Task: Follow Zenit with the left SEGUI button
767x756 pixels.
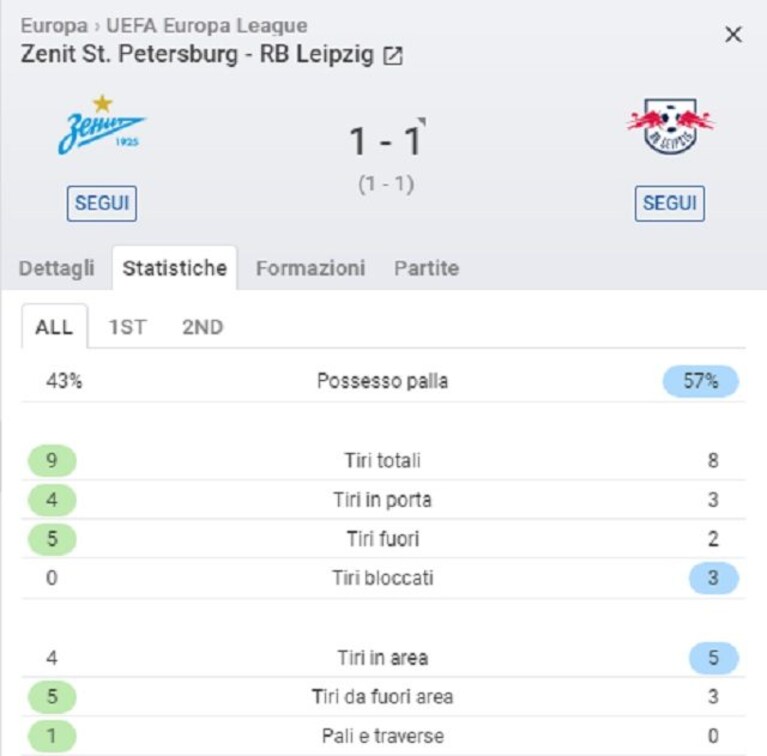Action: point(102,203)
